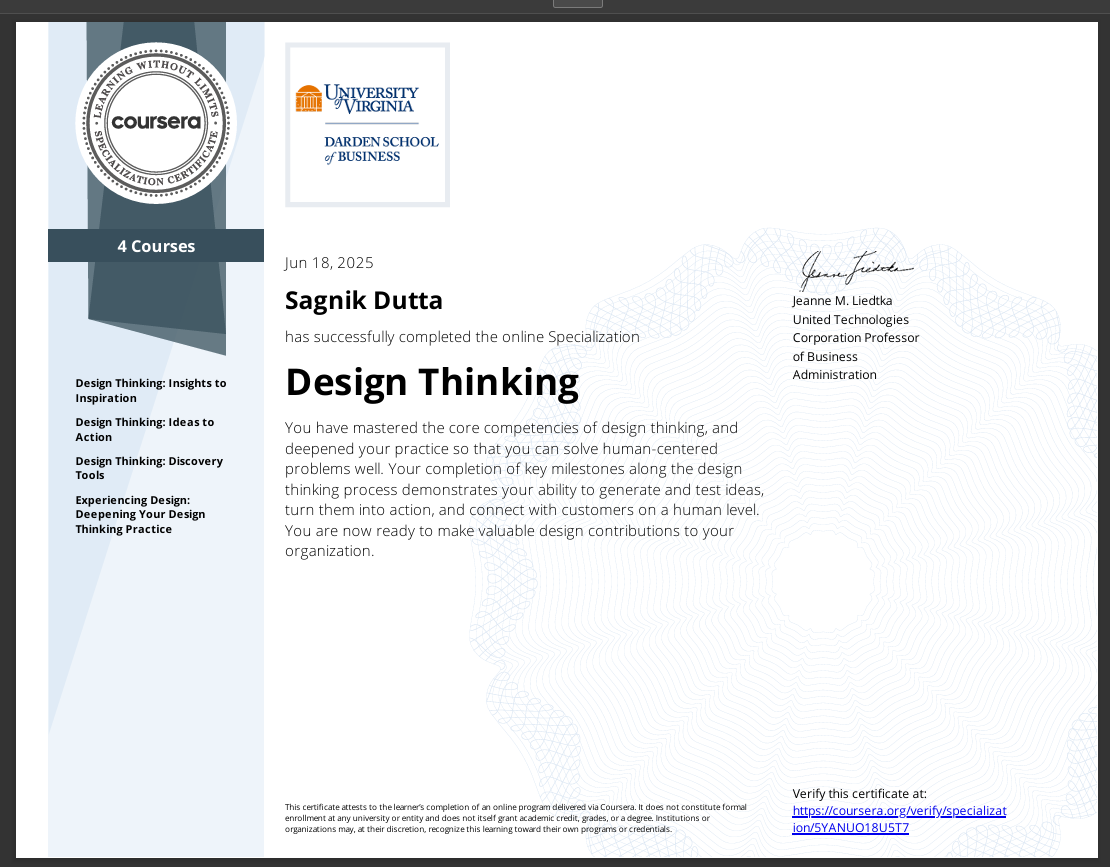Click the University of Virginia rotunda logo
This screenshot has height=867, width=1110.
309,99
